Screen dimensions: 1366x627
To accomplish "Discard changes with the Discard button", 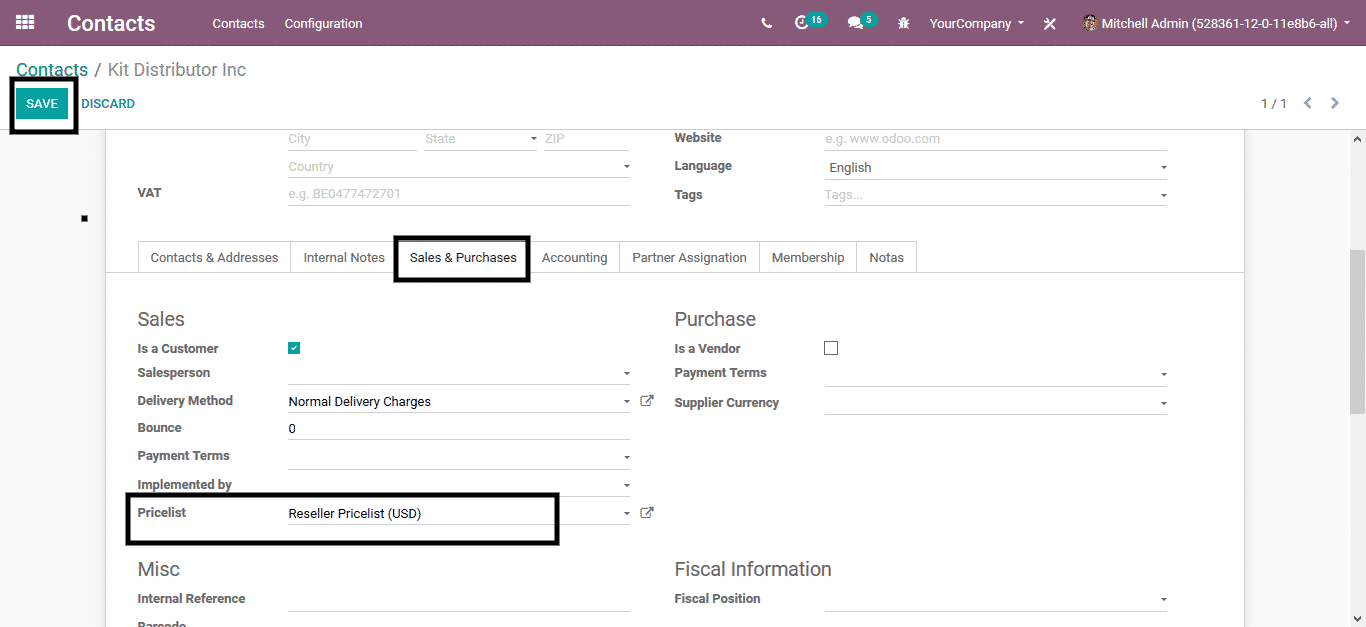I will pyautogui.click(x=108, y=104).
